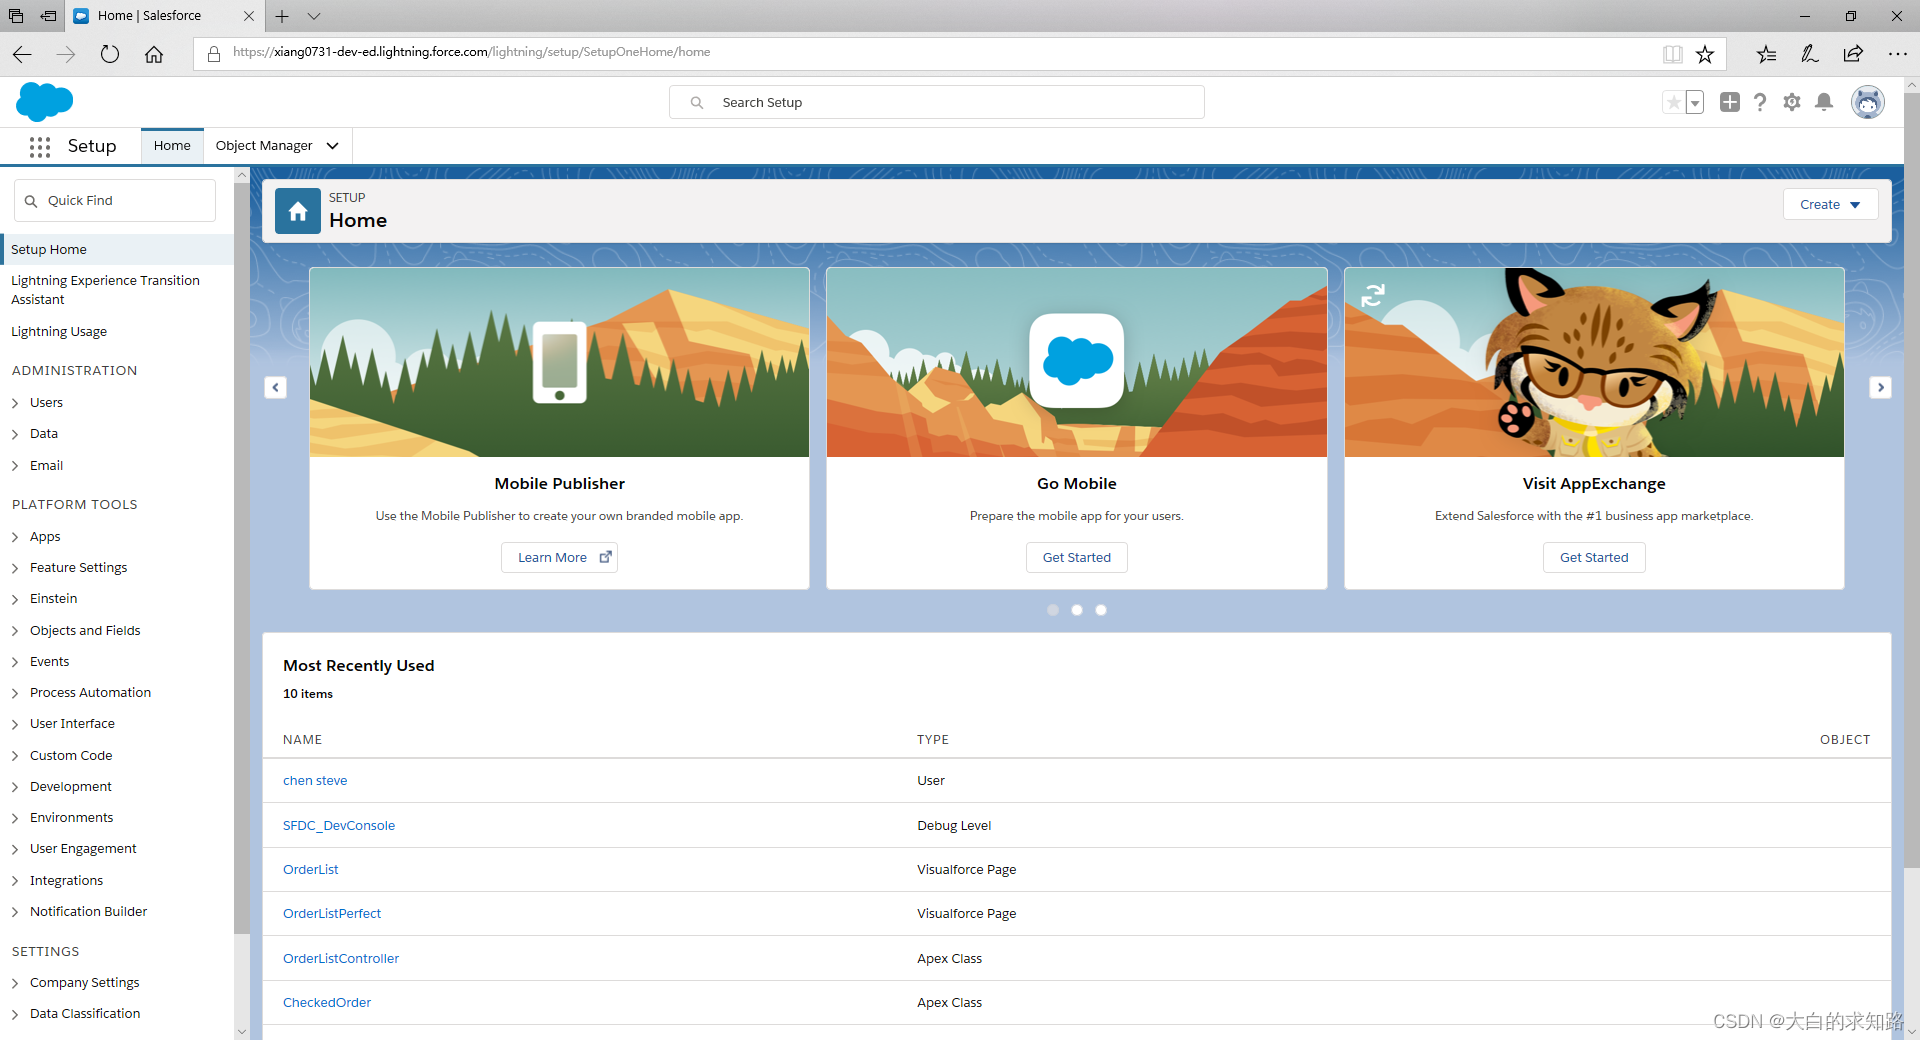Open the help question mark icon

coord(1760,101)
